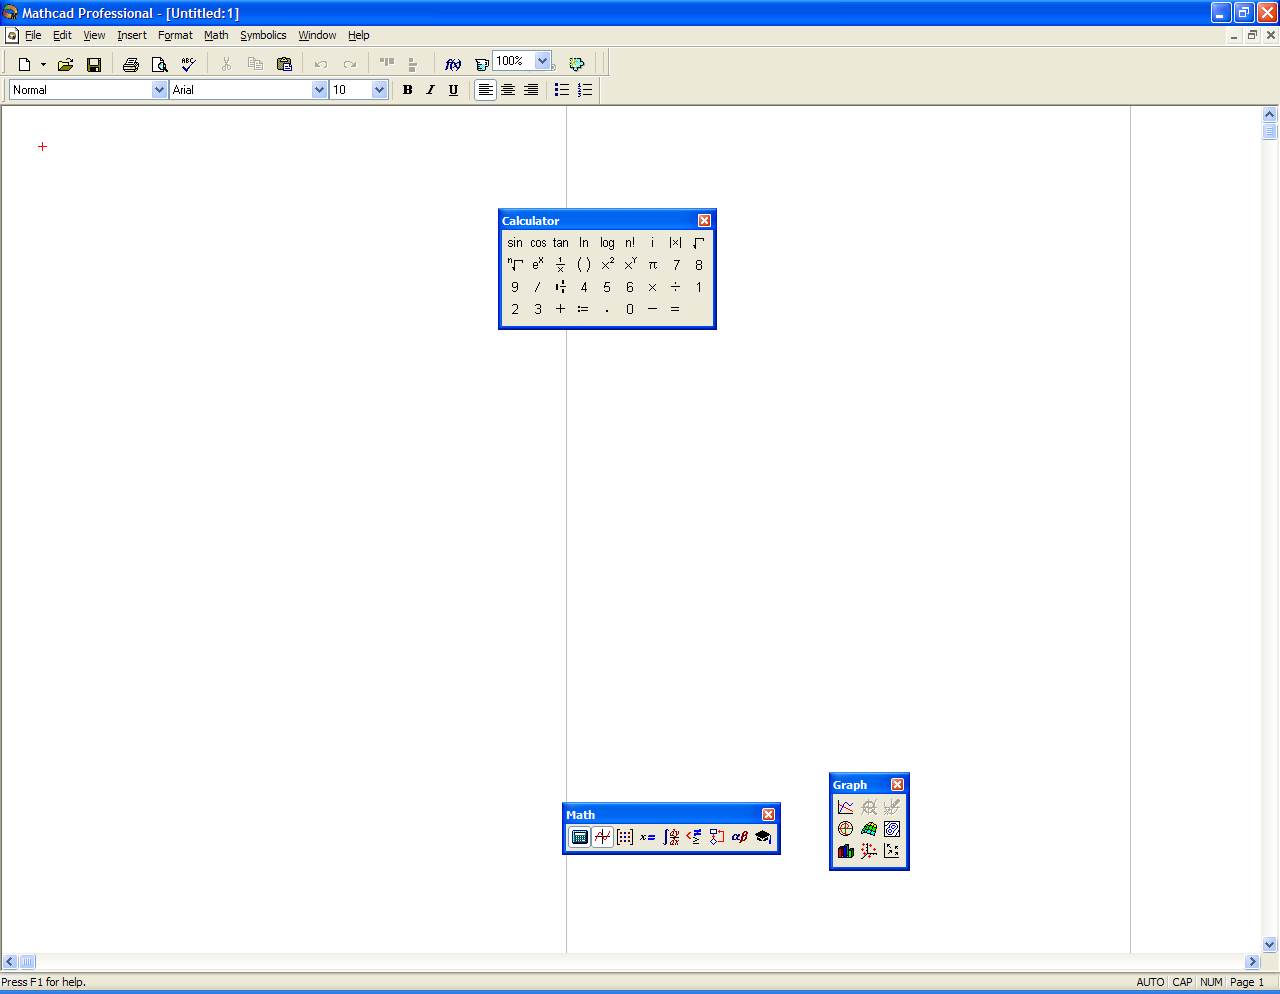Image resolution: width=1280 pixels, height=994 pixels.
Task: Click the horizontal scrollbar right arrow
Action: click(1252, 962)
